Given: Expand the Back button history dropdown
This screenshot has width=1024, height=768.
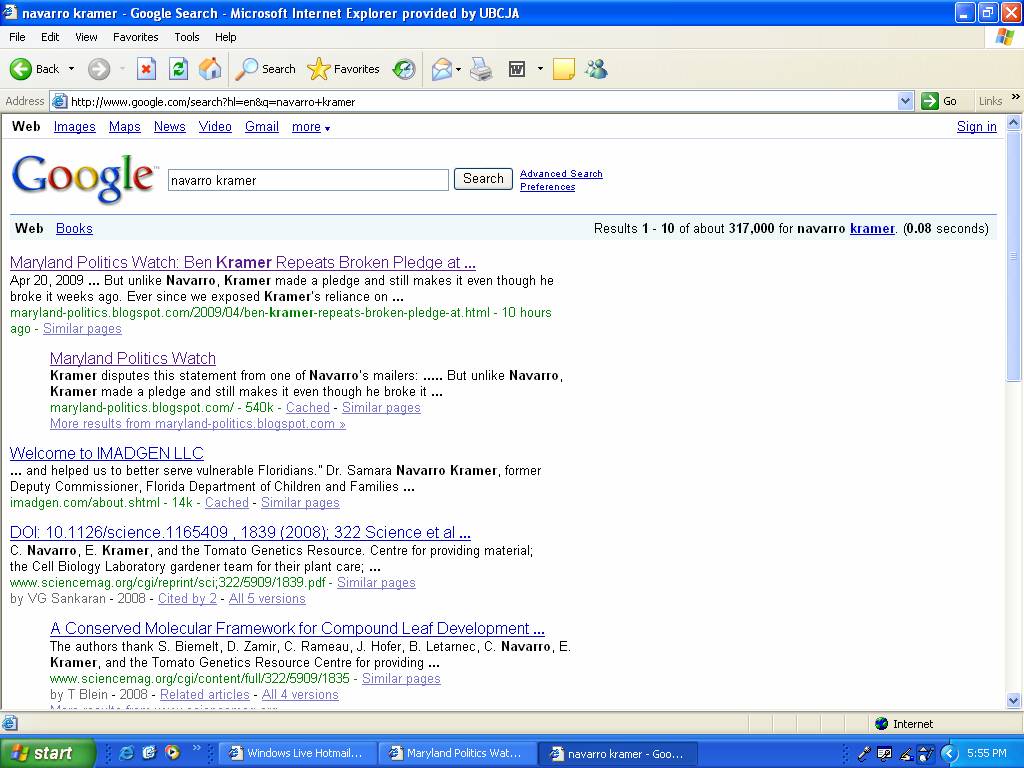Looking at the screenshot, I should click(71, 69).
